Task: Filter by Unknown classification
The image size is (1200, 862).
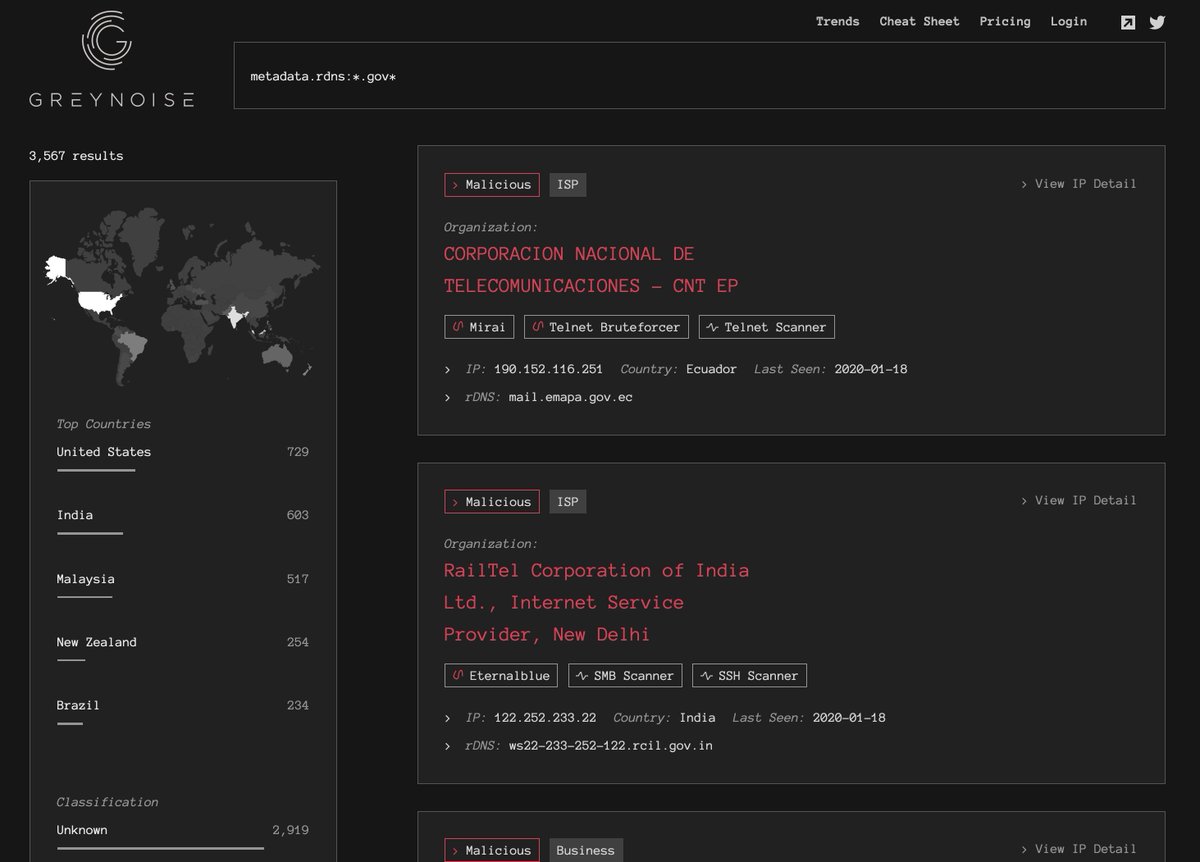Action: click(x=182, y=835)
